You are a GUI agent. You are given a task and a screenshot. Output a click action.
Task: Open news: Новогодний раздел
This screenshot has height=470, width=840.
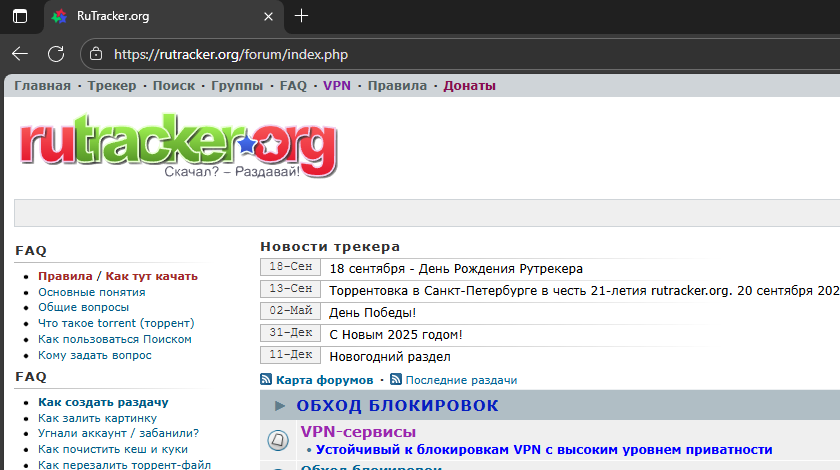click(x=390, y=356)
